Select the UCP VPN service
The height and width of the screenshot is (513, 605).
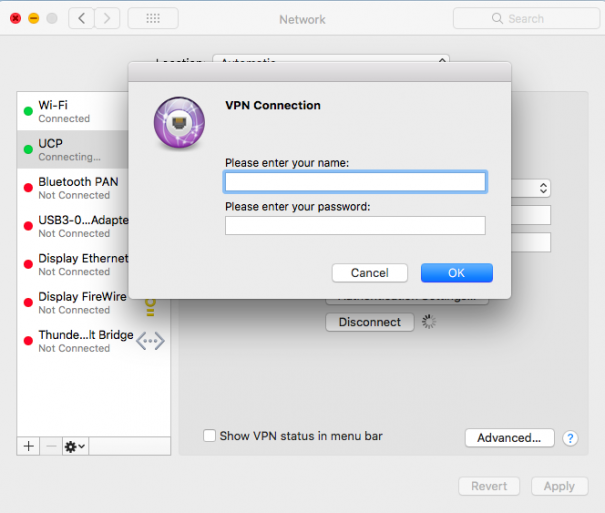[73, 149]
